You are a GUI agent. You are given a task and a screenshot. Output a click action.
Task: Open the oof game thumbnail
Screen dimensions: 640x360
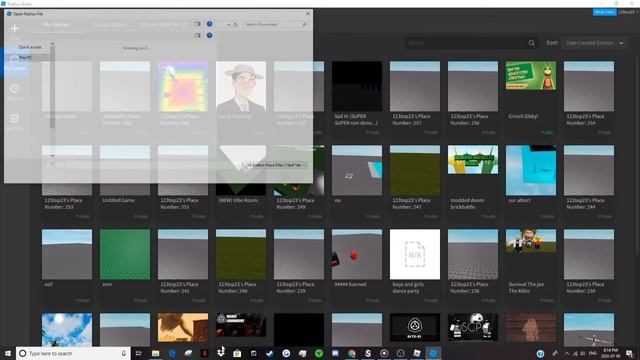(67, 254)
